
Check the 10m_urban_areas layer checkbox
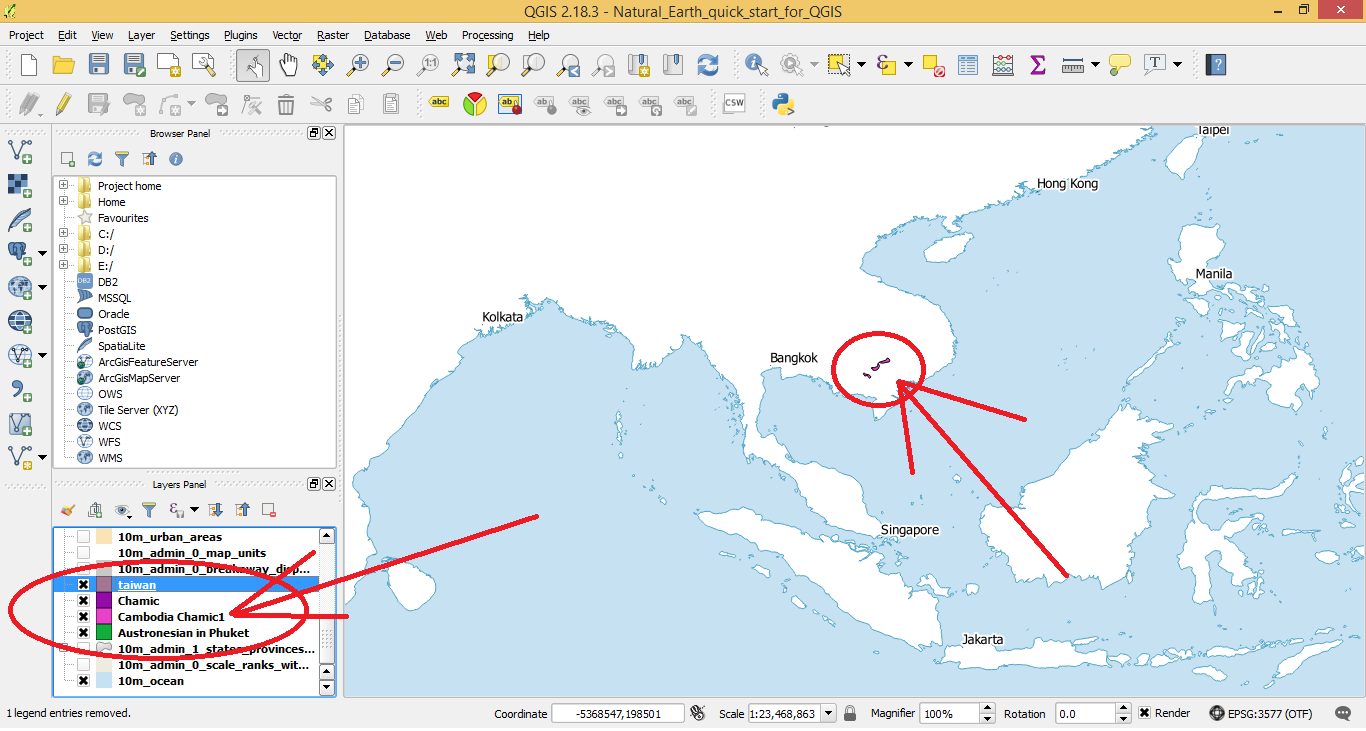tap(84, 537)
